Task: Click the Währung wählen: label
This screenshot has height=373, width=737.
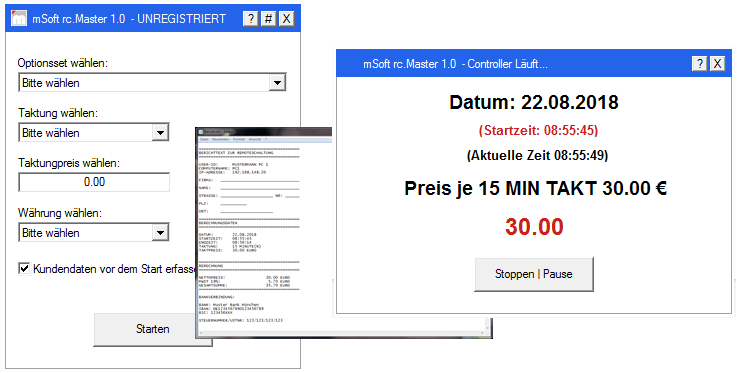Action: coord(60,213)
